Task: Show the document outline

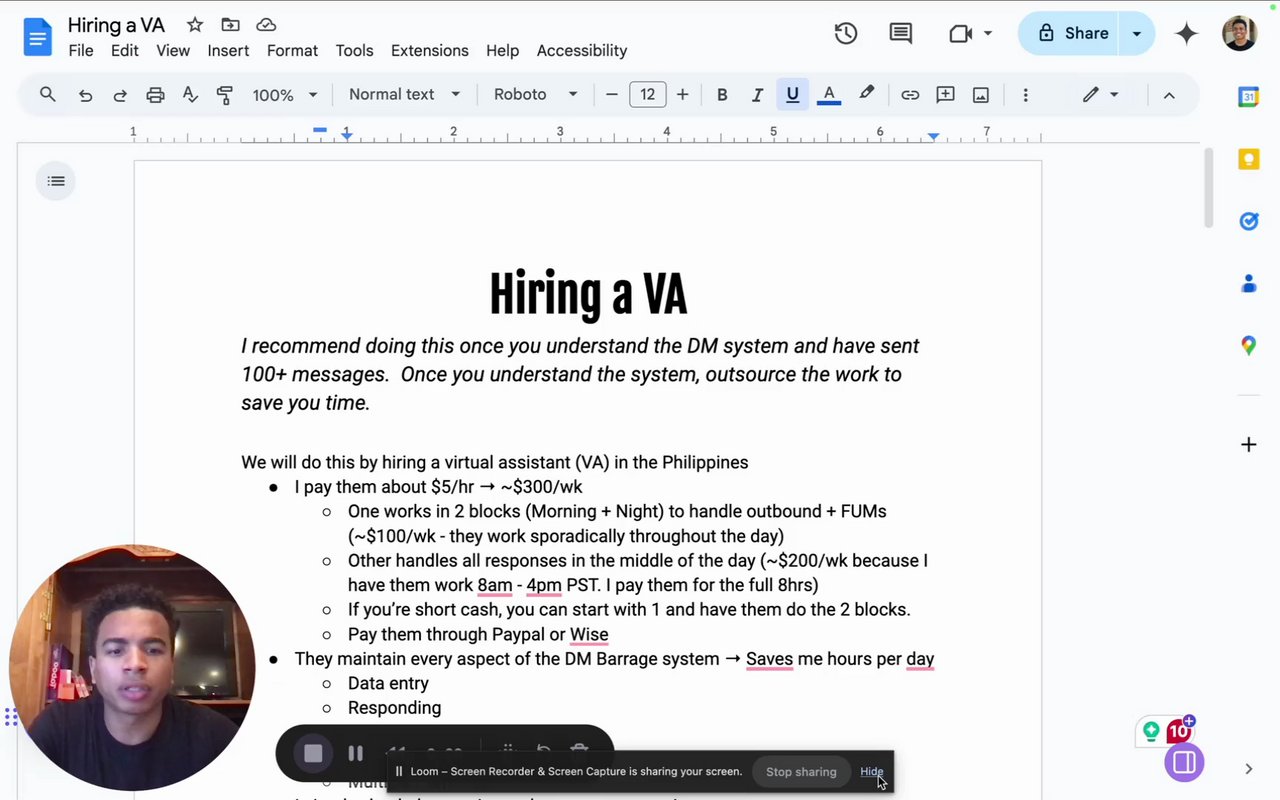Action: coord(56,181)
